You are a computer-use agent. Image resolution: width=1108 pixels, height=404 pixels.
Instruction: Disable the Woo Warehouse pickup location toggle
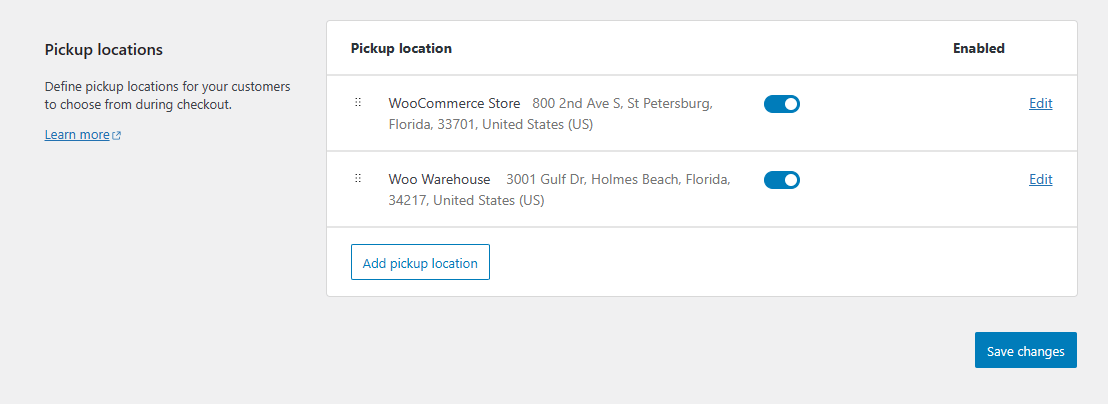[x=782, y=179]
